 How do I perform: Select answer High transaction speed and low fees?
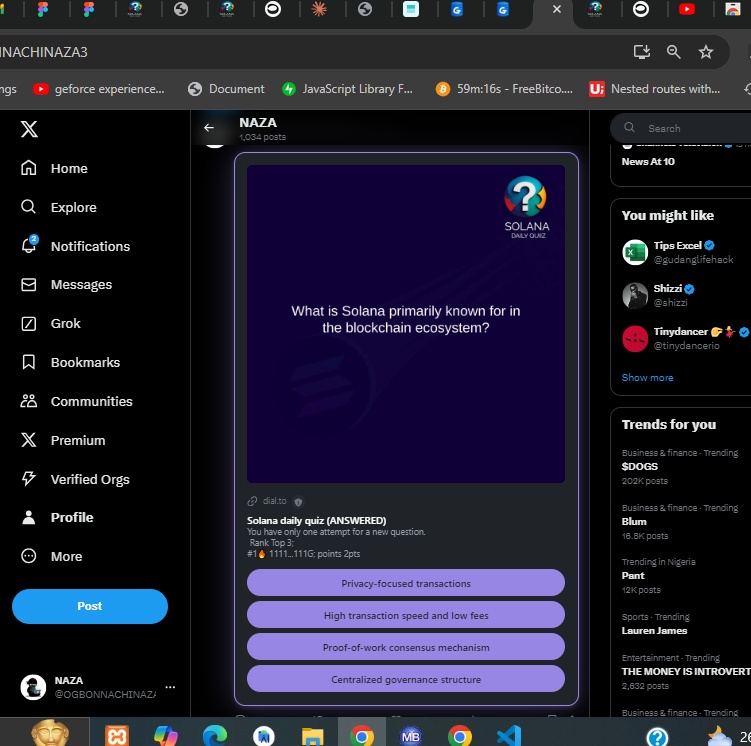click(406, 615)
